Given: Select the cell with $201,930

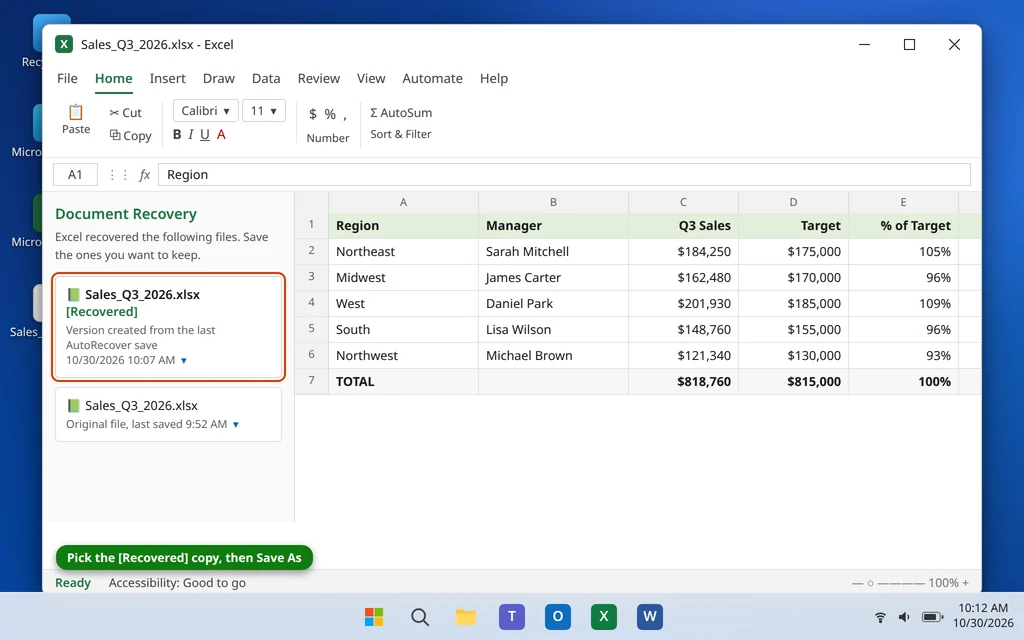Looking at the screenshot, I should click(x=683, y=304).
